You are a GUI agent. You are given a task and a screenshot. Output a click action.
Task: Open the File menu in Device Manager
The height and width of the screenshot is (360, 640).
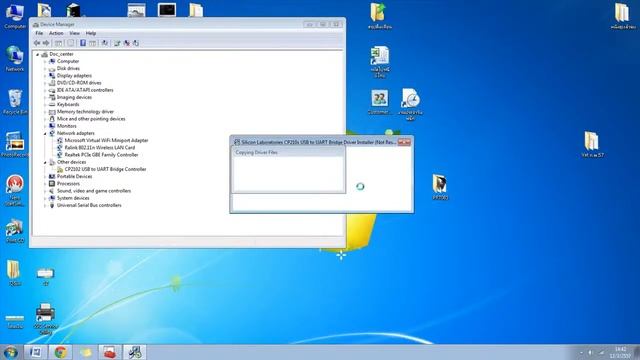39,33
